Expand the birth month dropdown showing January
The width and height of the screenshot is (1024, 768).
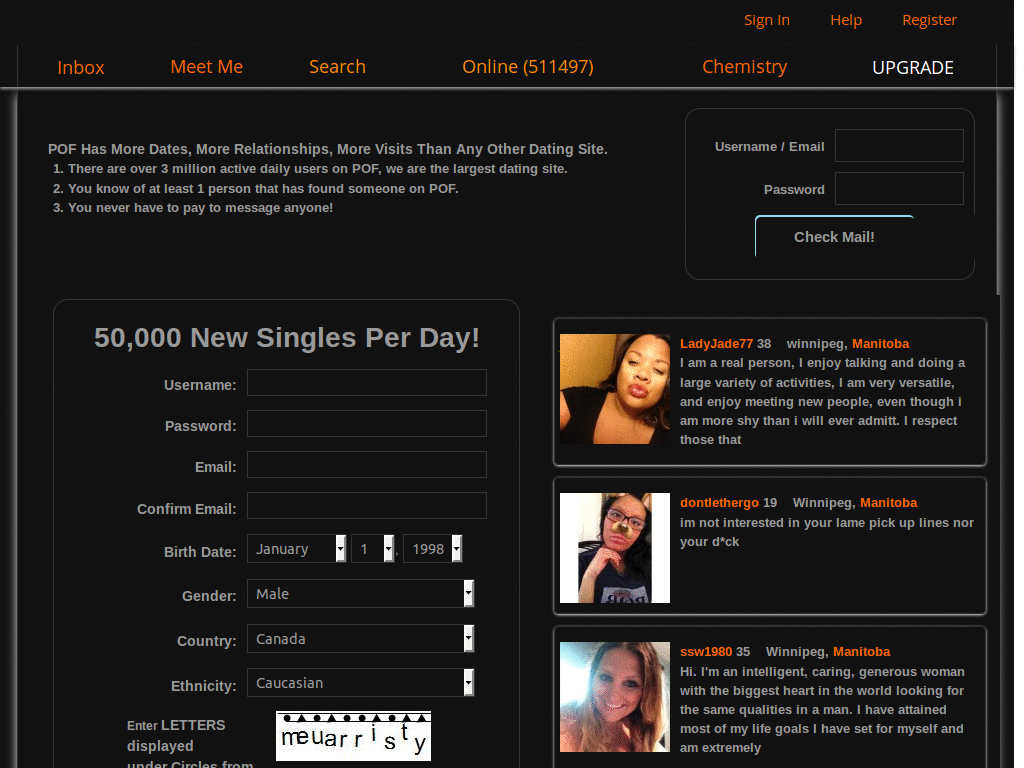pos(296,548)
